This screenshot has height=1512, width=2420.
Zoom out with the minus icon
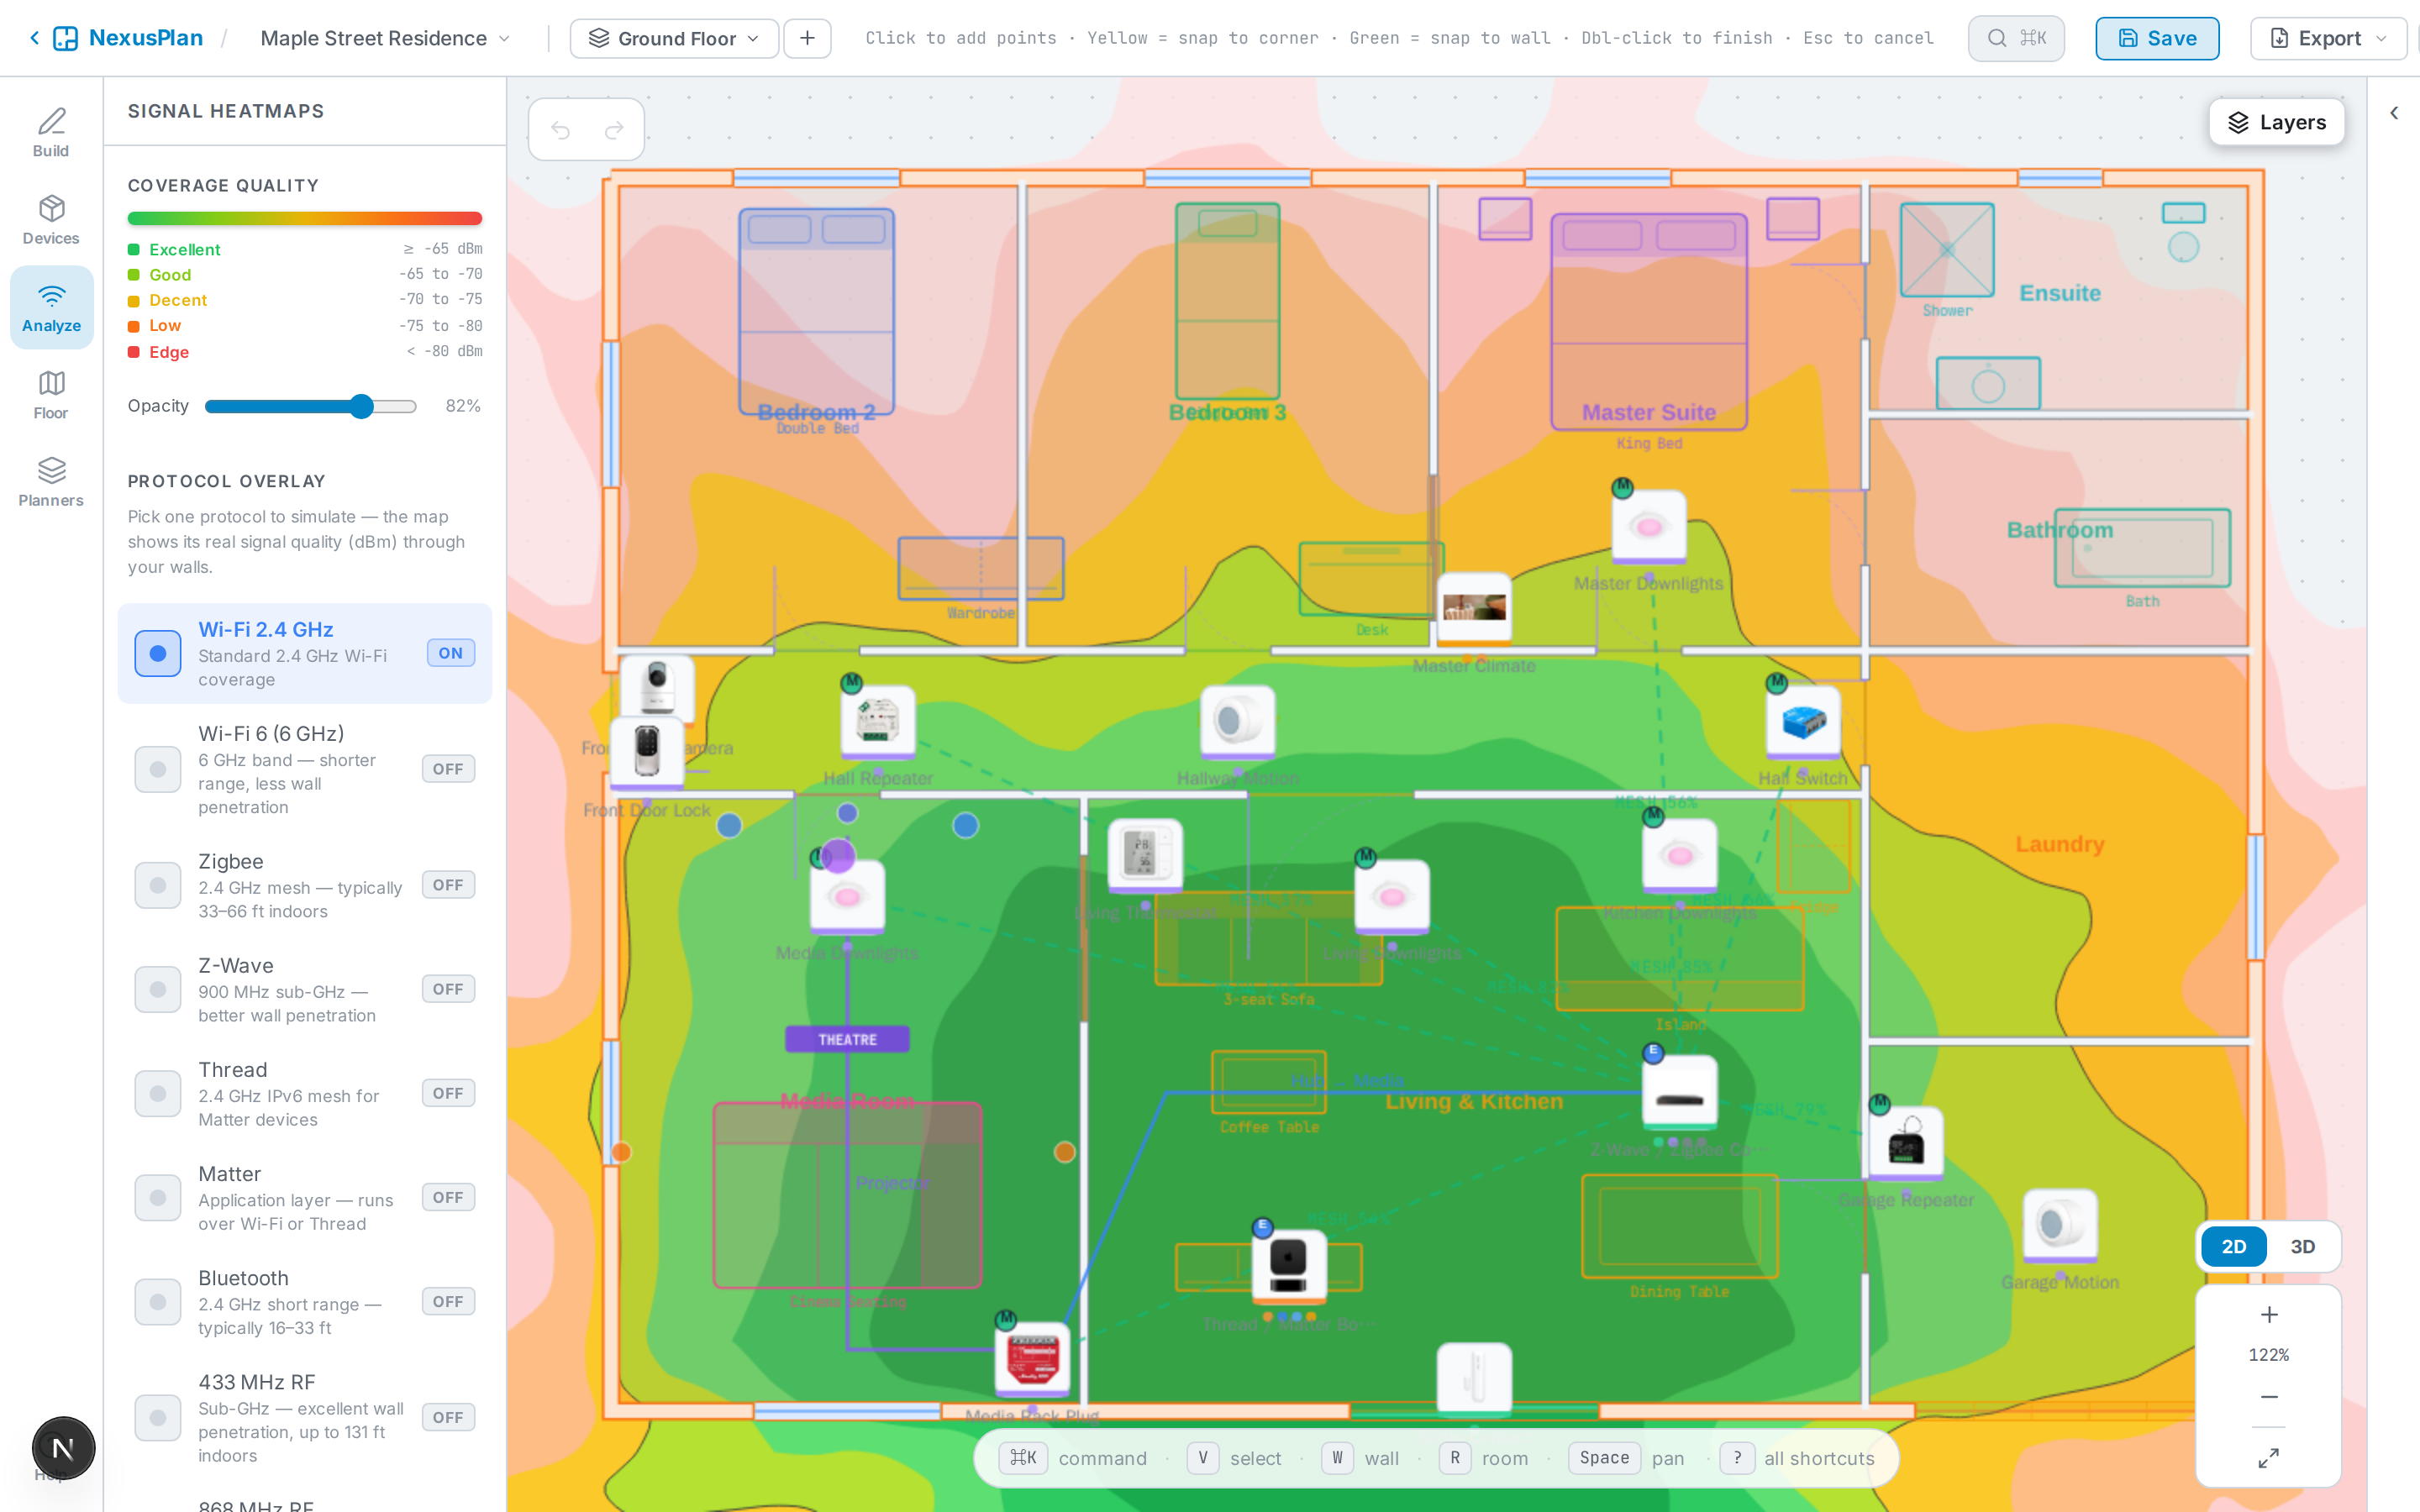click(x=2269, y=1397)
